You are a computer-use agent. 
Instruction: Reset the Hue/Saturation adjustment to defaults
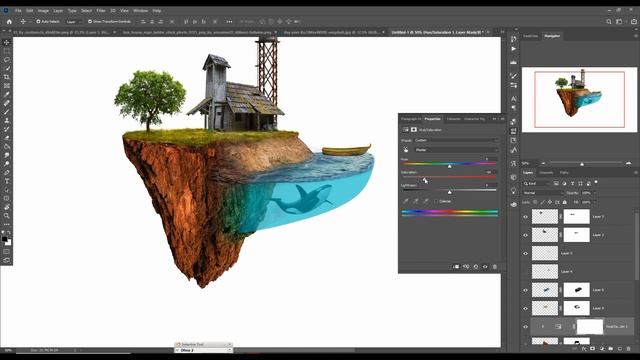pos(476,267)
